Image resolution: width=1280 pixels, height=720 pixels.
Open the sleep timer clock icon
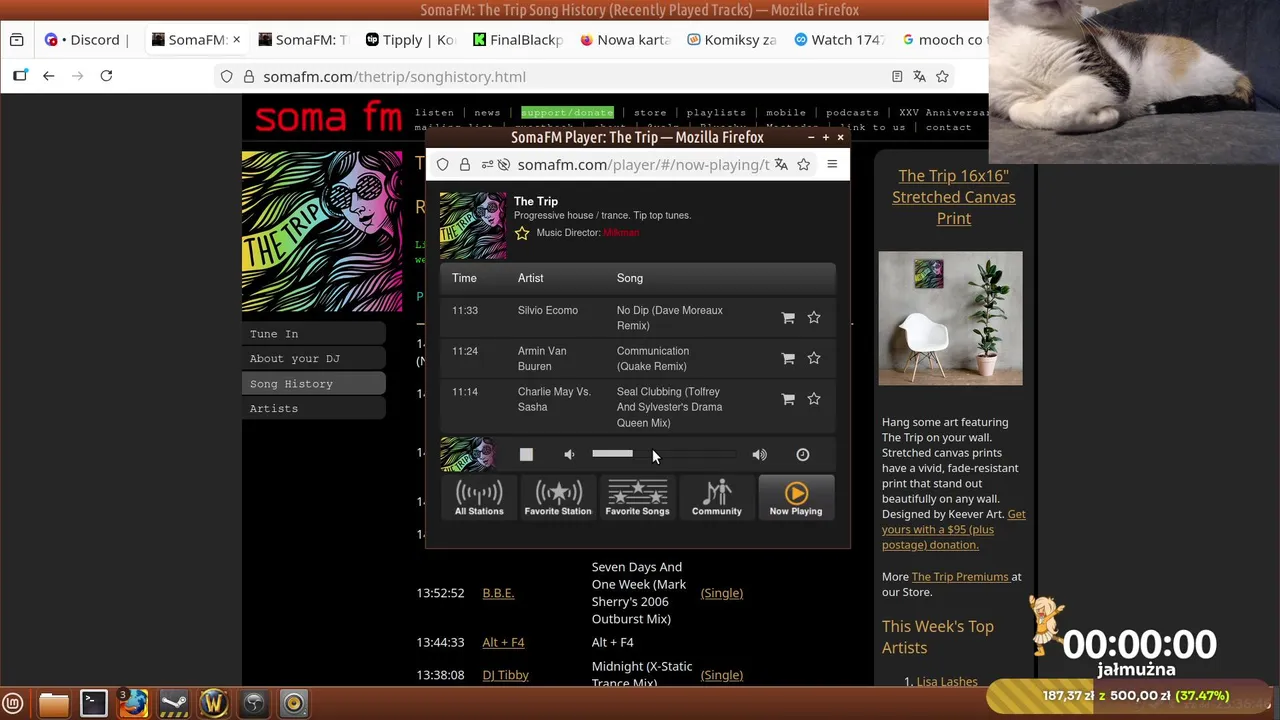click(802, 454)
